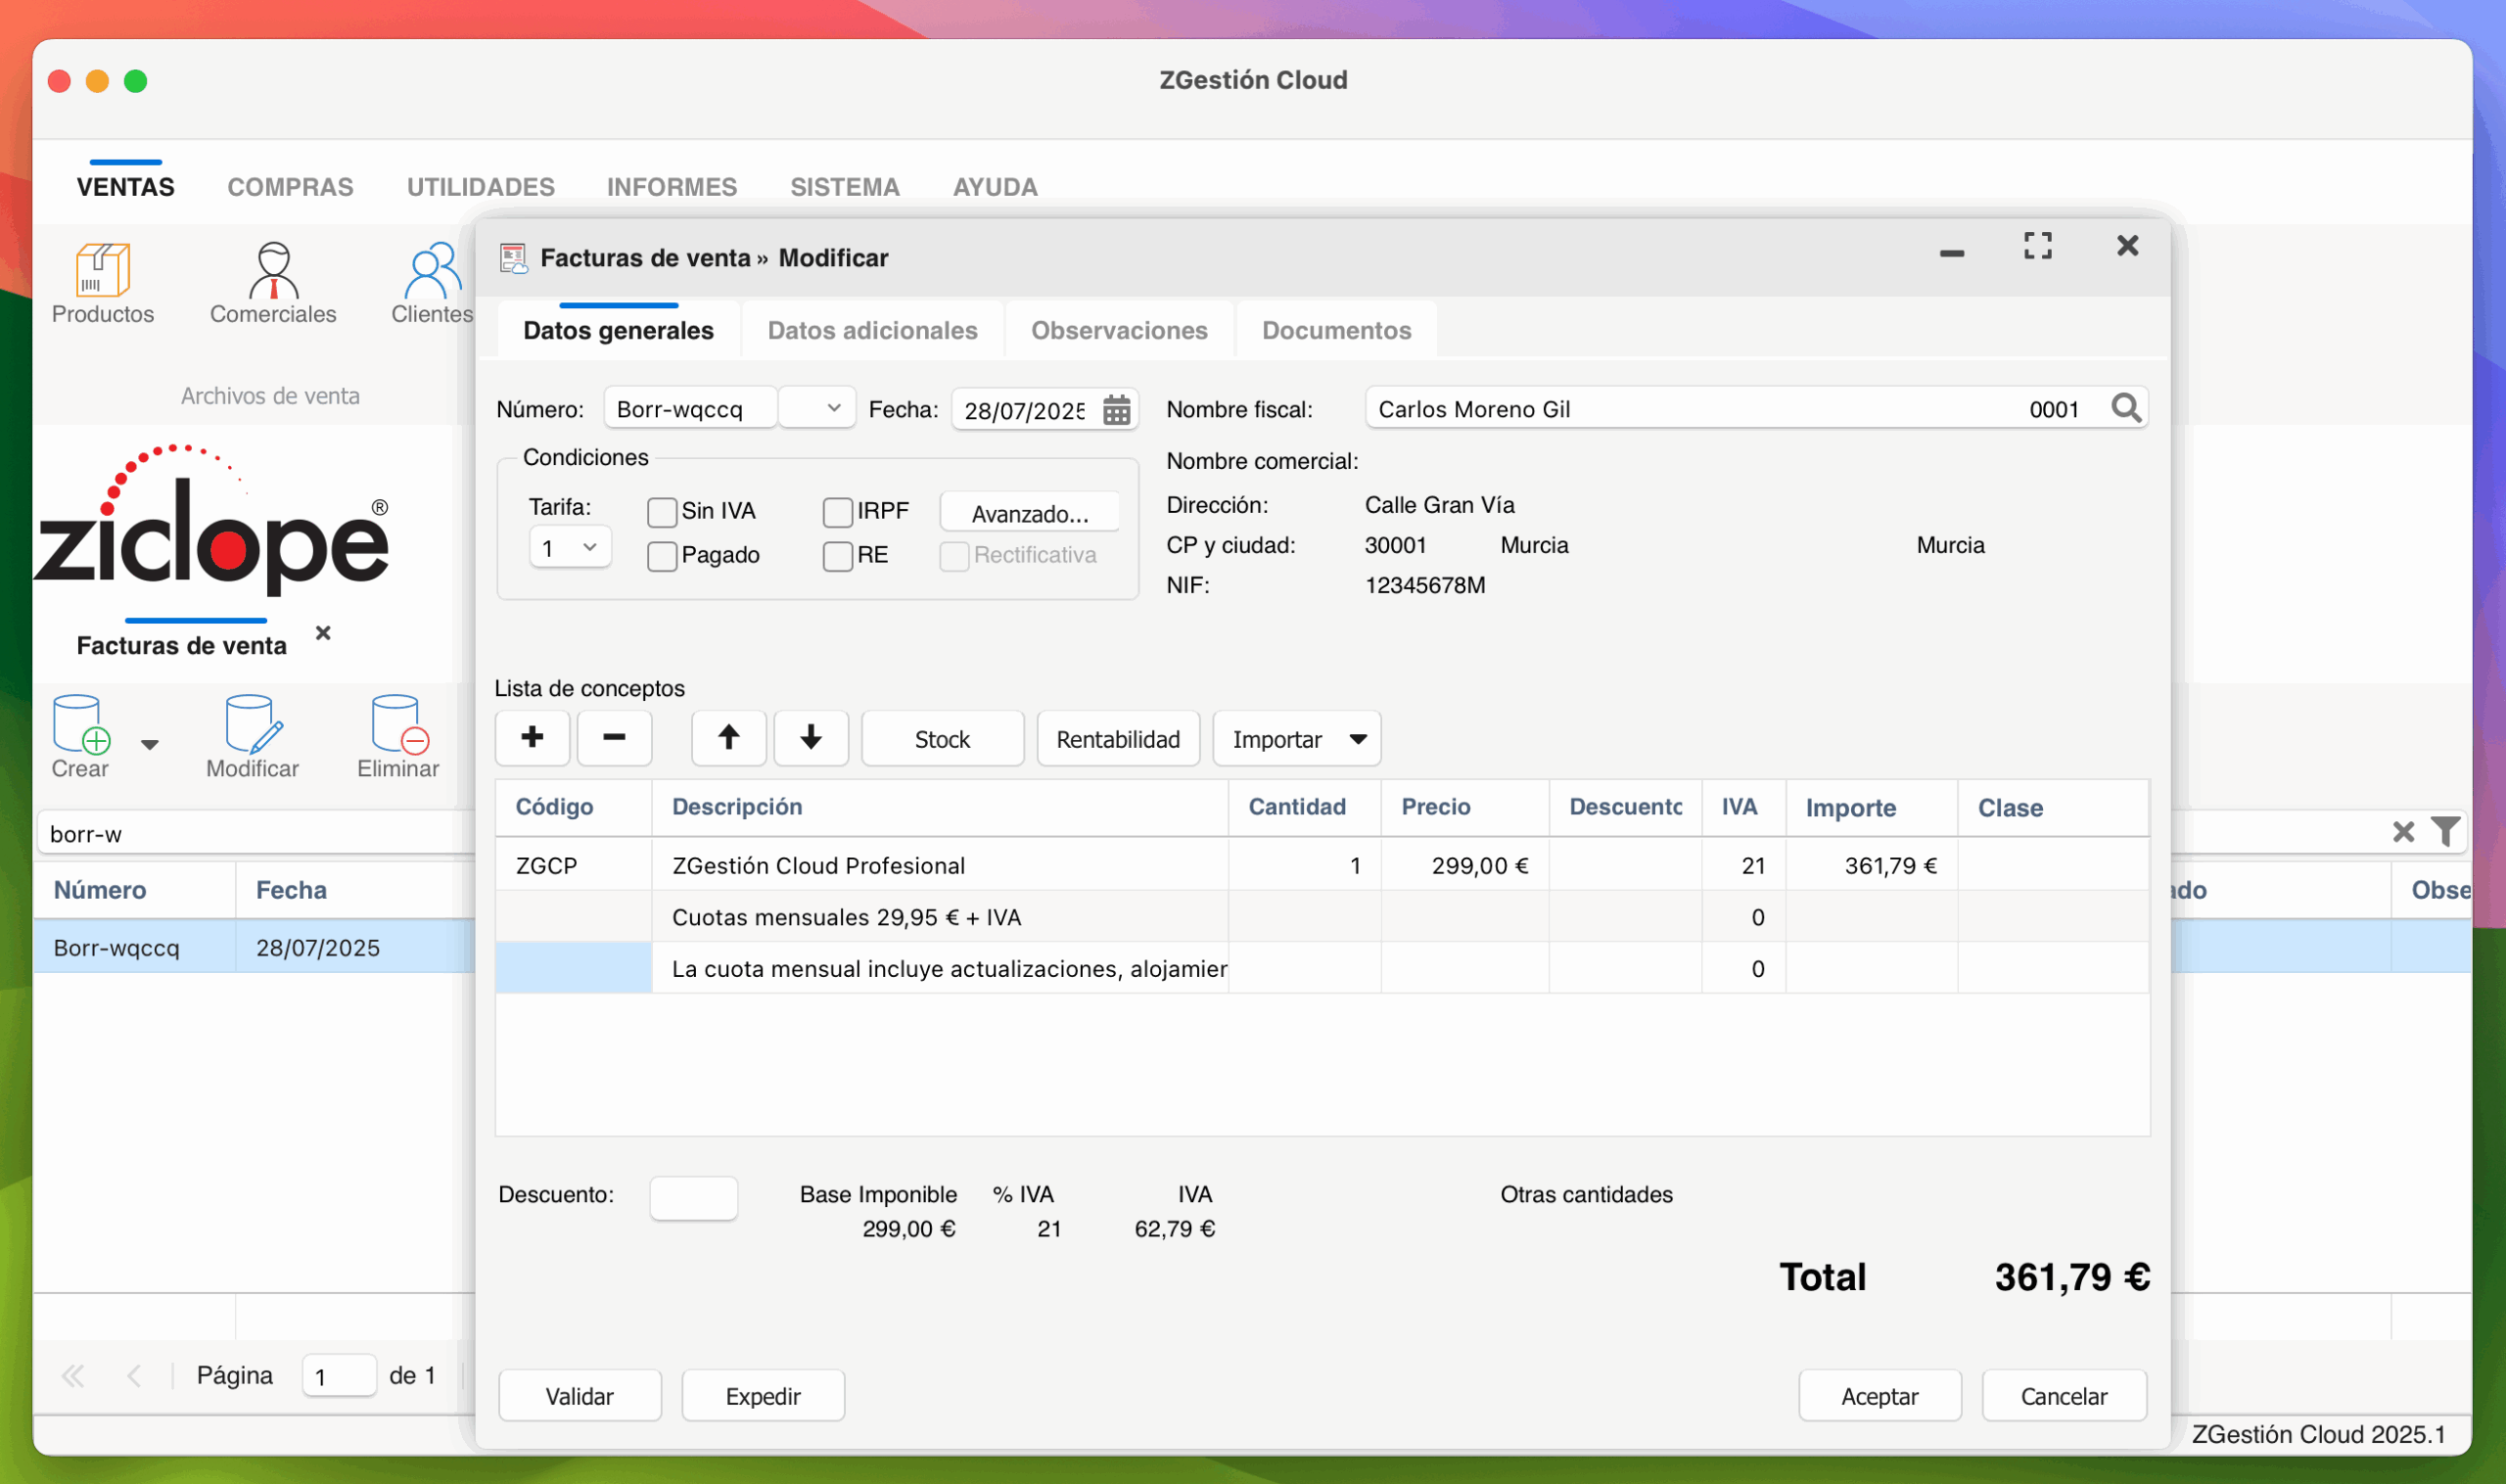The width and height of the screenshot is (2506, 1484).
Task: Toggle the Sin IVA checkbox
Action: point(661,512)
